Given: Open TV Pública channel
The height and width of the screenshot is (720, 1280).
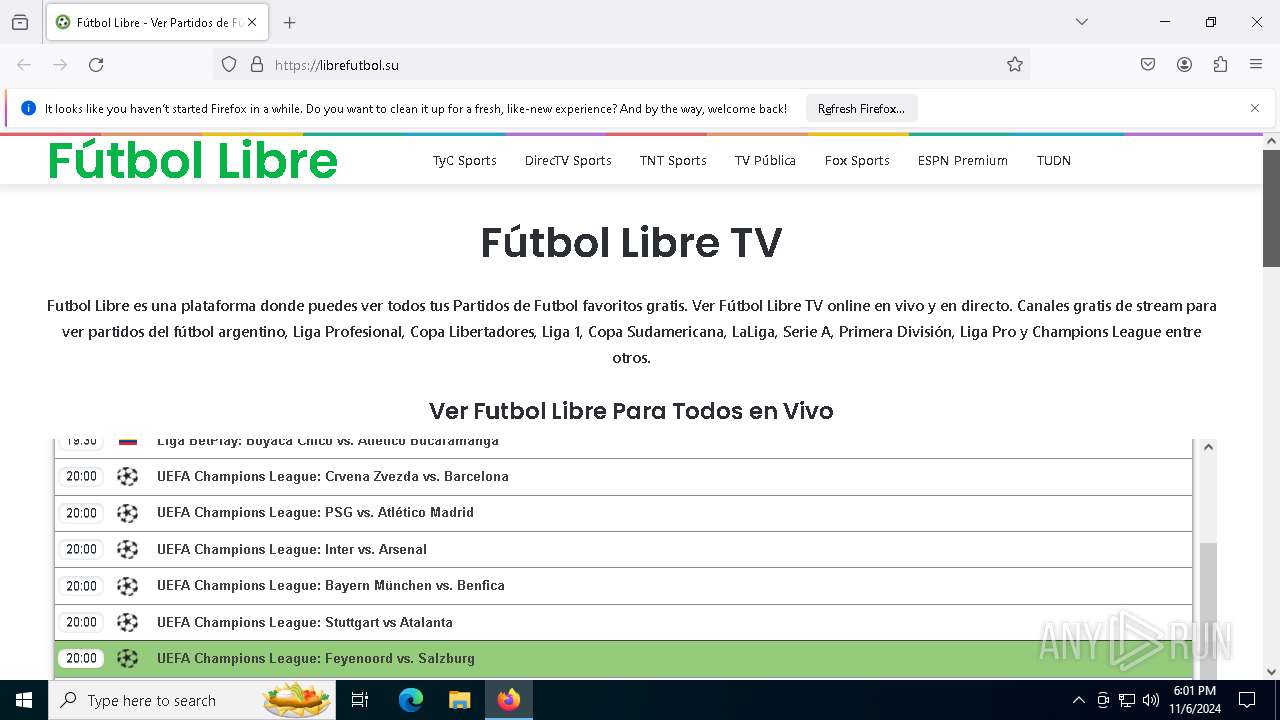Looking at the screenshot, I should [x=765, y=160].
